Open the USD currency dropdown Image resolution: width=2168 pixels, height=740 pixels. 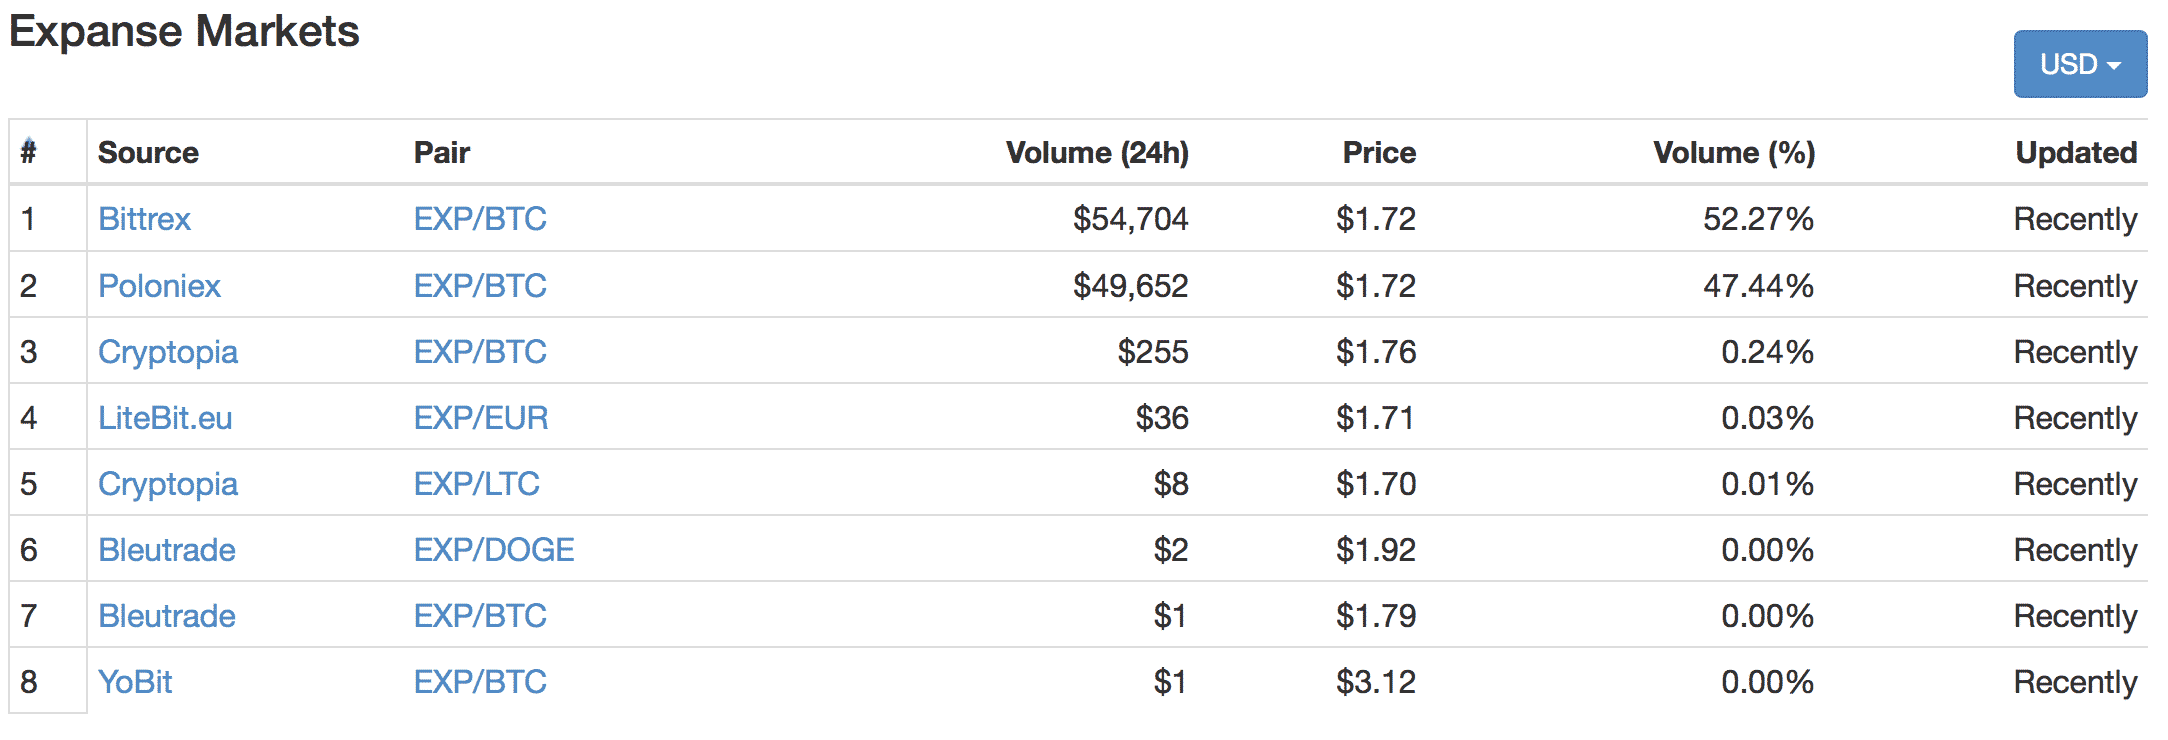(x=2080, y=64)
